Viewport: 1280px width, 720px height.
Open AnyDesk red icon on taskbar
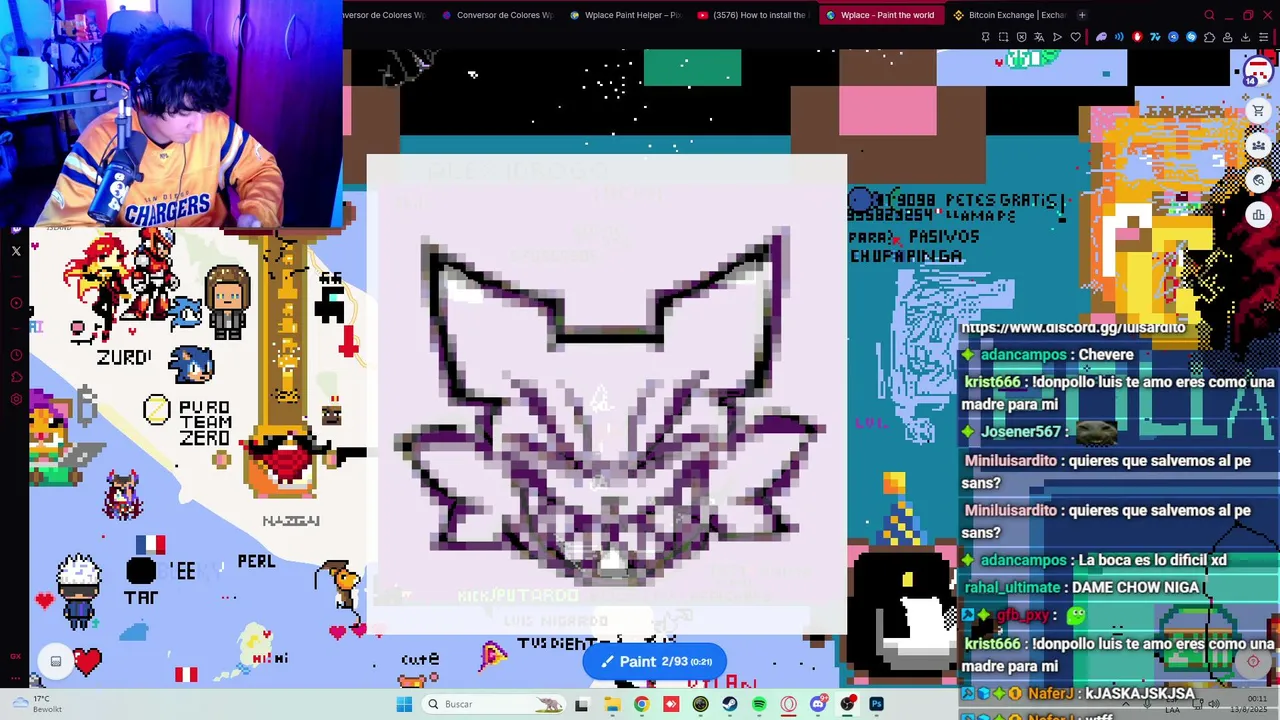671,704
